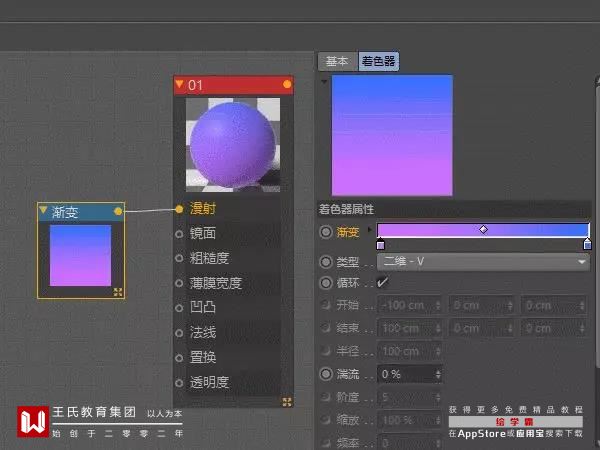Click the 粗糙度 label in 01 node
The height and width of the screenshot is (450, 600).
coord(209,258)
